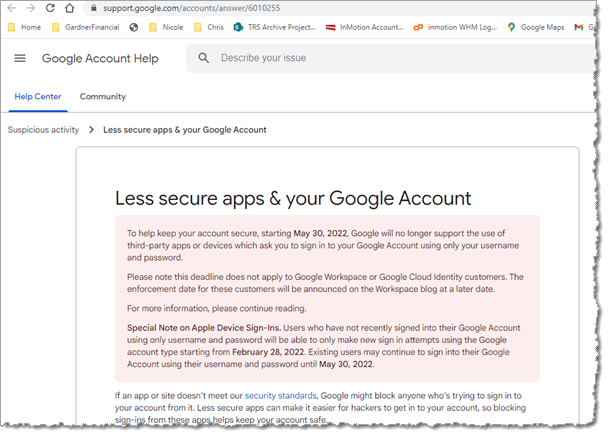Screen dimensions: 608x435
Task: Click the browser back arrow
Action: pyautogui.click(x=11, y=8)
